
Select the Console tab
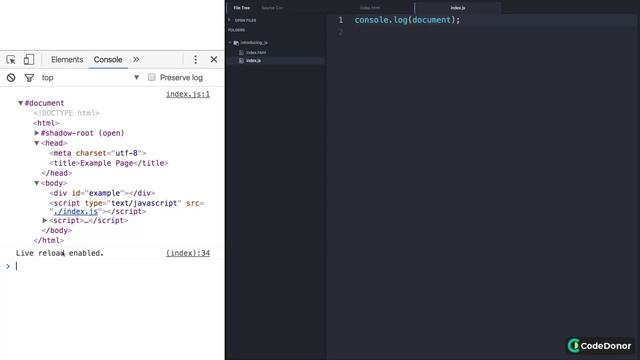pos(108,60)
